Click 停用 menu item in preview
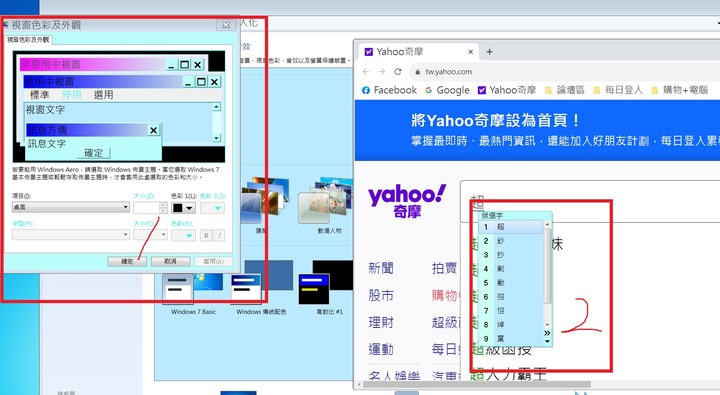Viewport: 720px width, 395px height. (72, 95)
